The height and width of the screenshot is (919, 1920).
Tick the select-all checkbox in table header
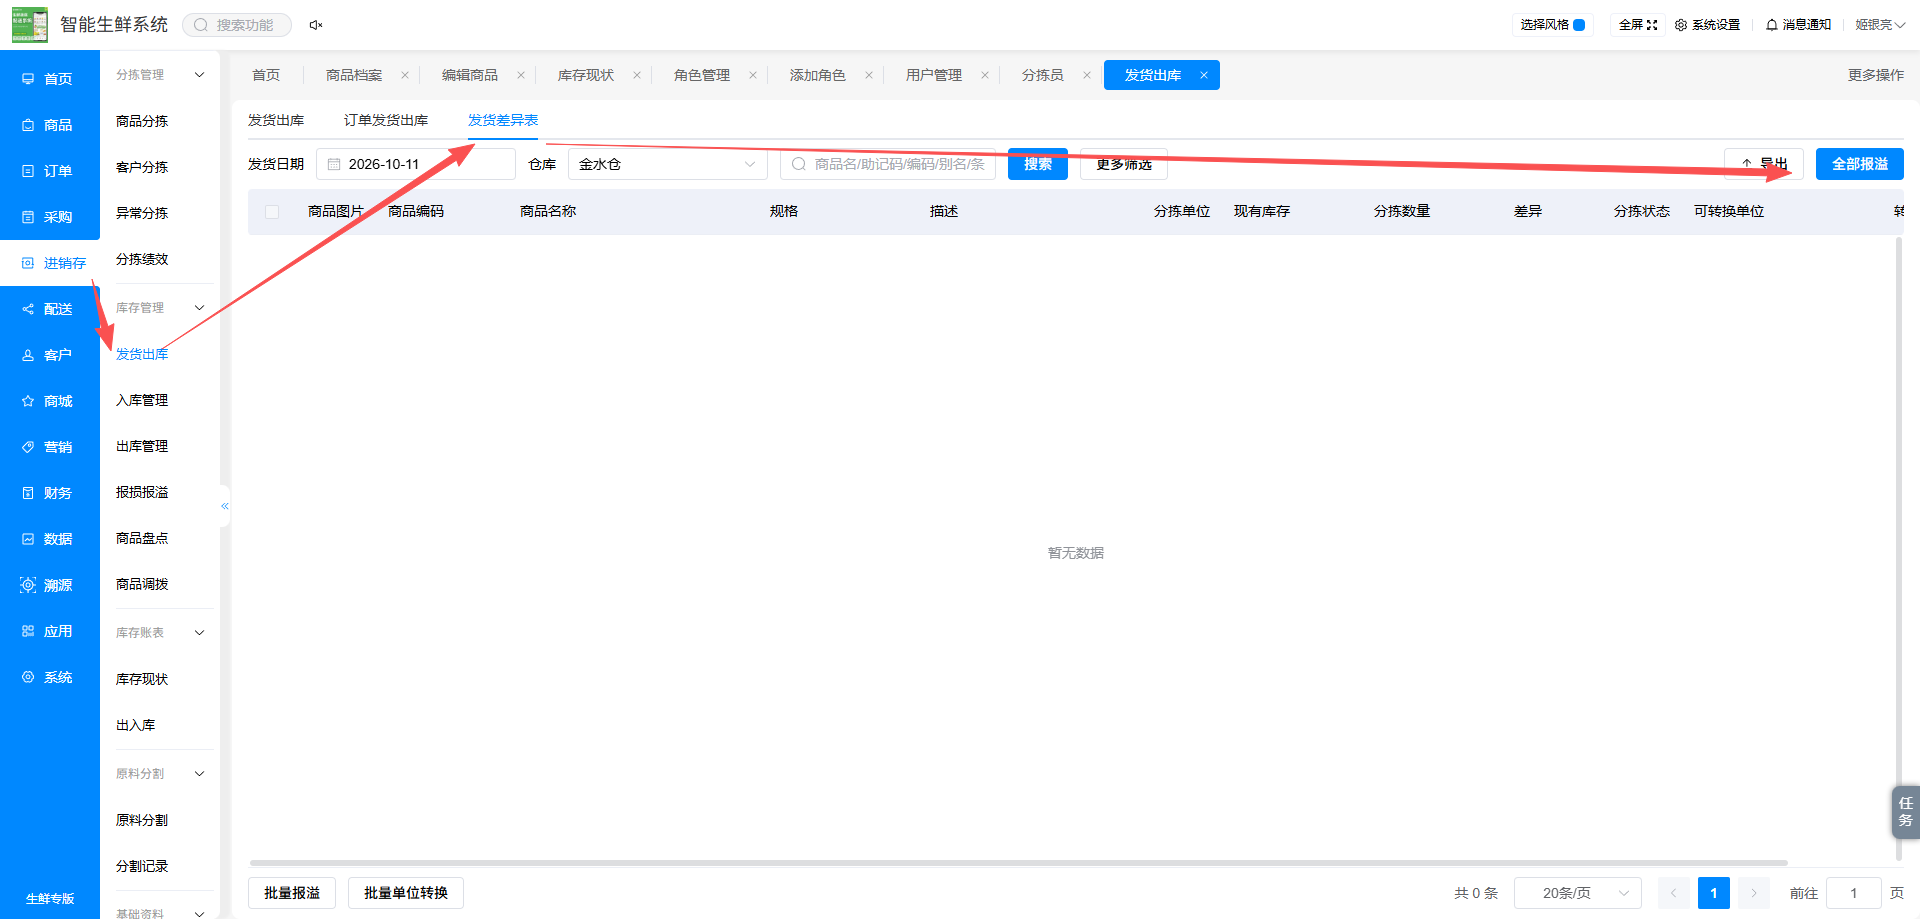tap(272, 212)
